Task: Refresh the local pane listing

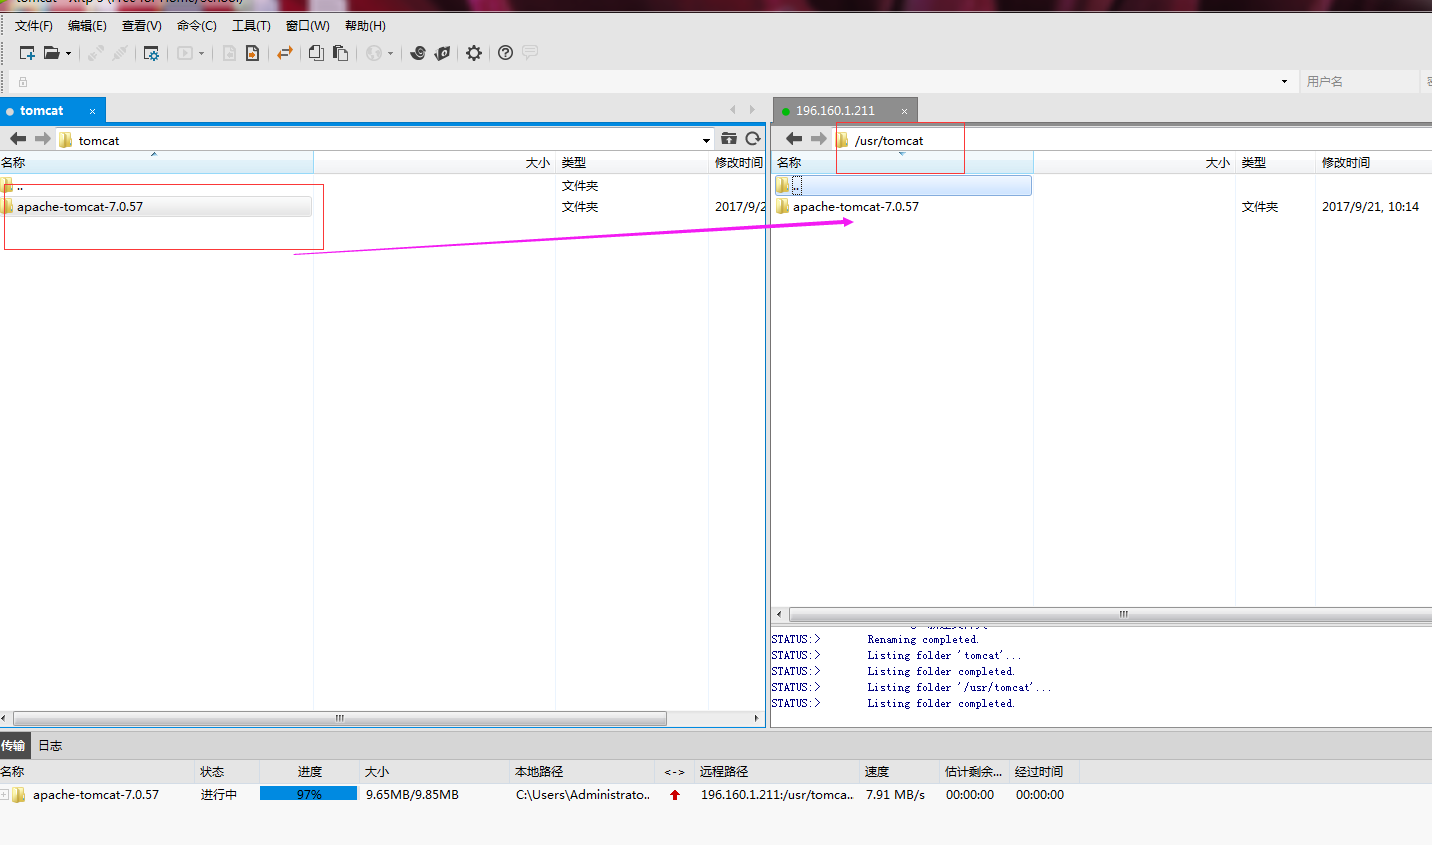Action: [x=753, y=139]
